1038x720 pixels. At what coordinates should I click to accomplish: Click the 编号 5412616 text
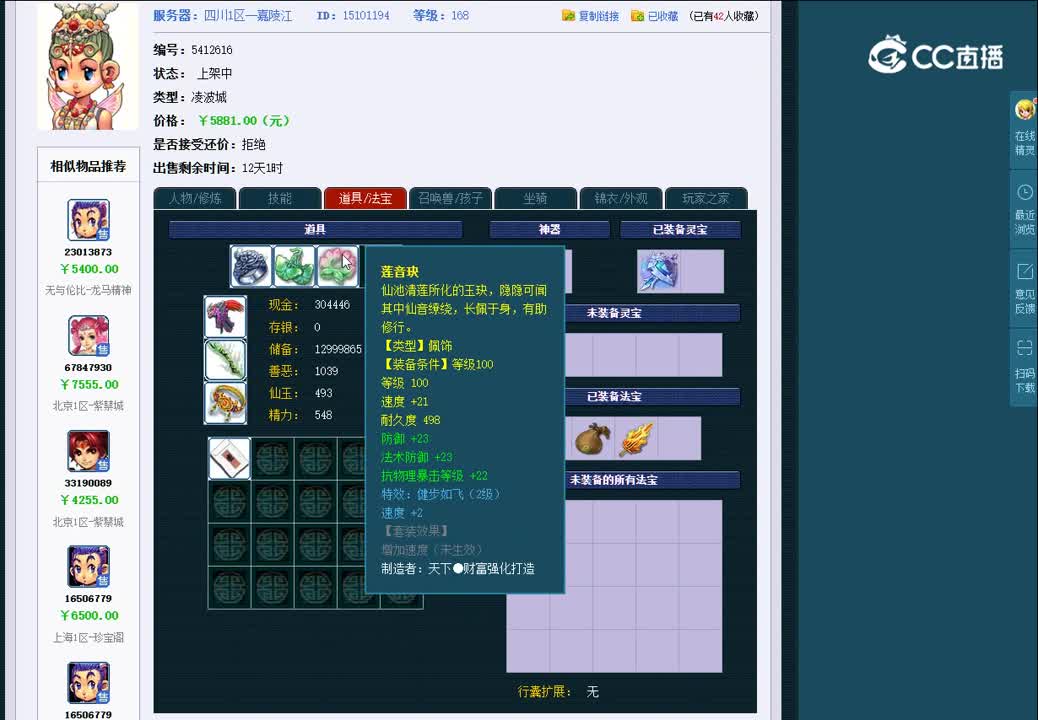193,50
